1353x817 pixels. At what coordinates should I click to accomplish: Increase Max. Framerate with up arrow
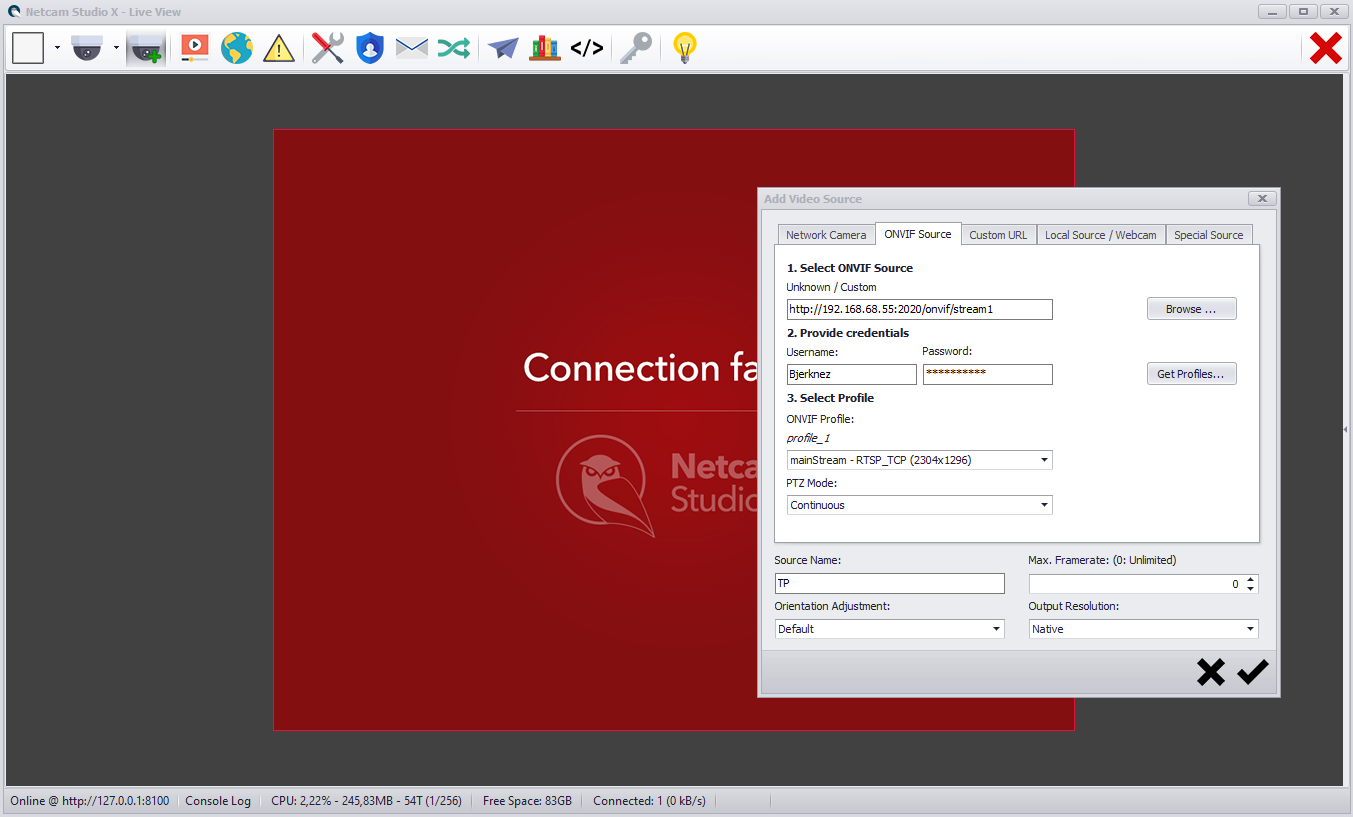point(1251,579)
